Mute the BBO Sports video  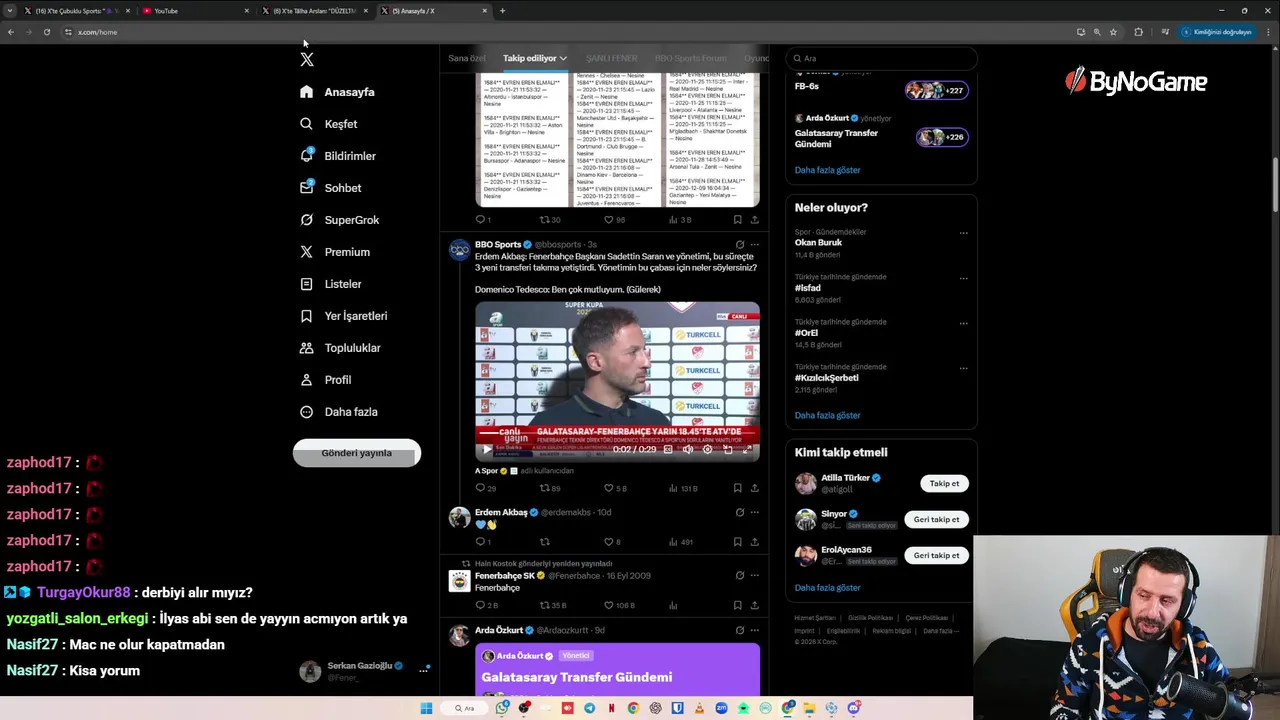(687, 450)
